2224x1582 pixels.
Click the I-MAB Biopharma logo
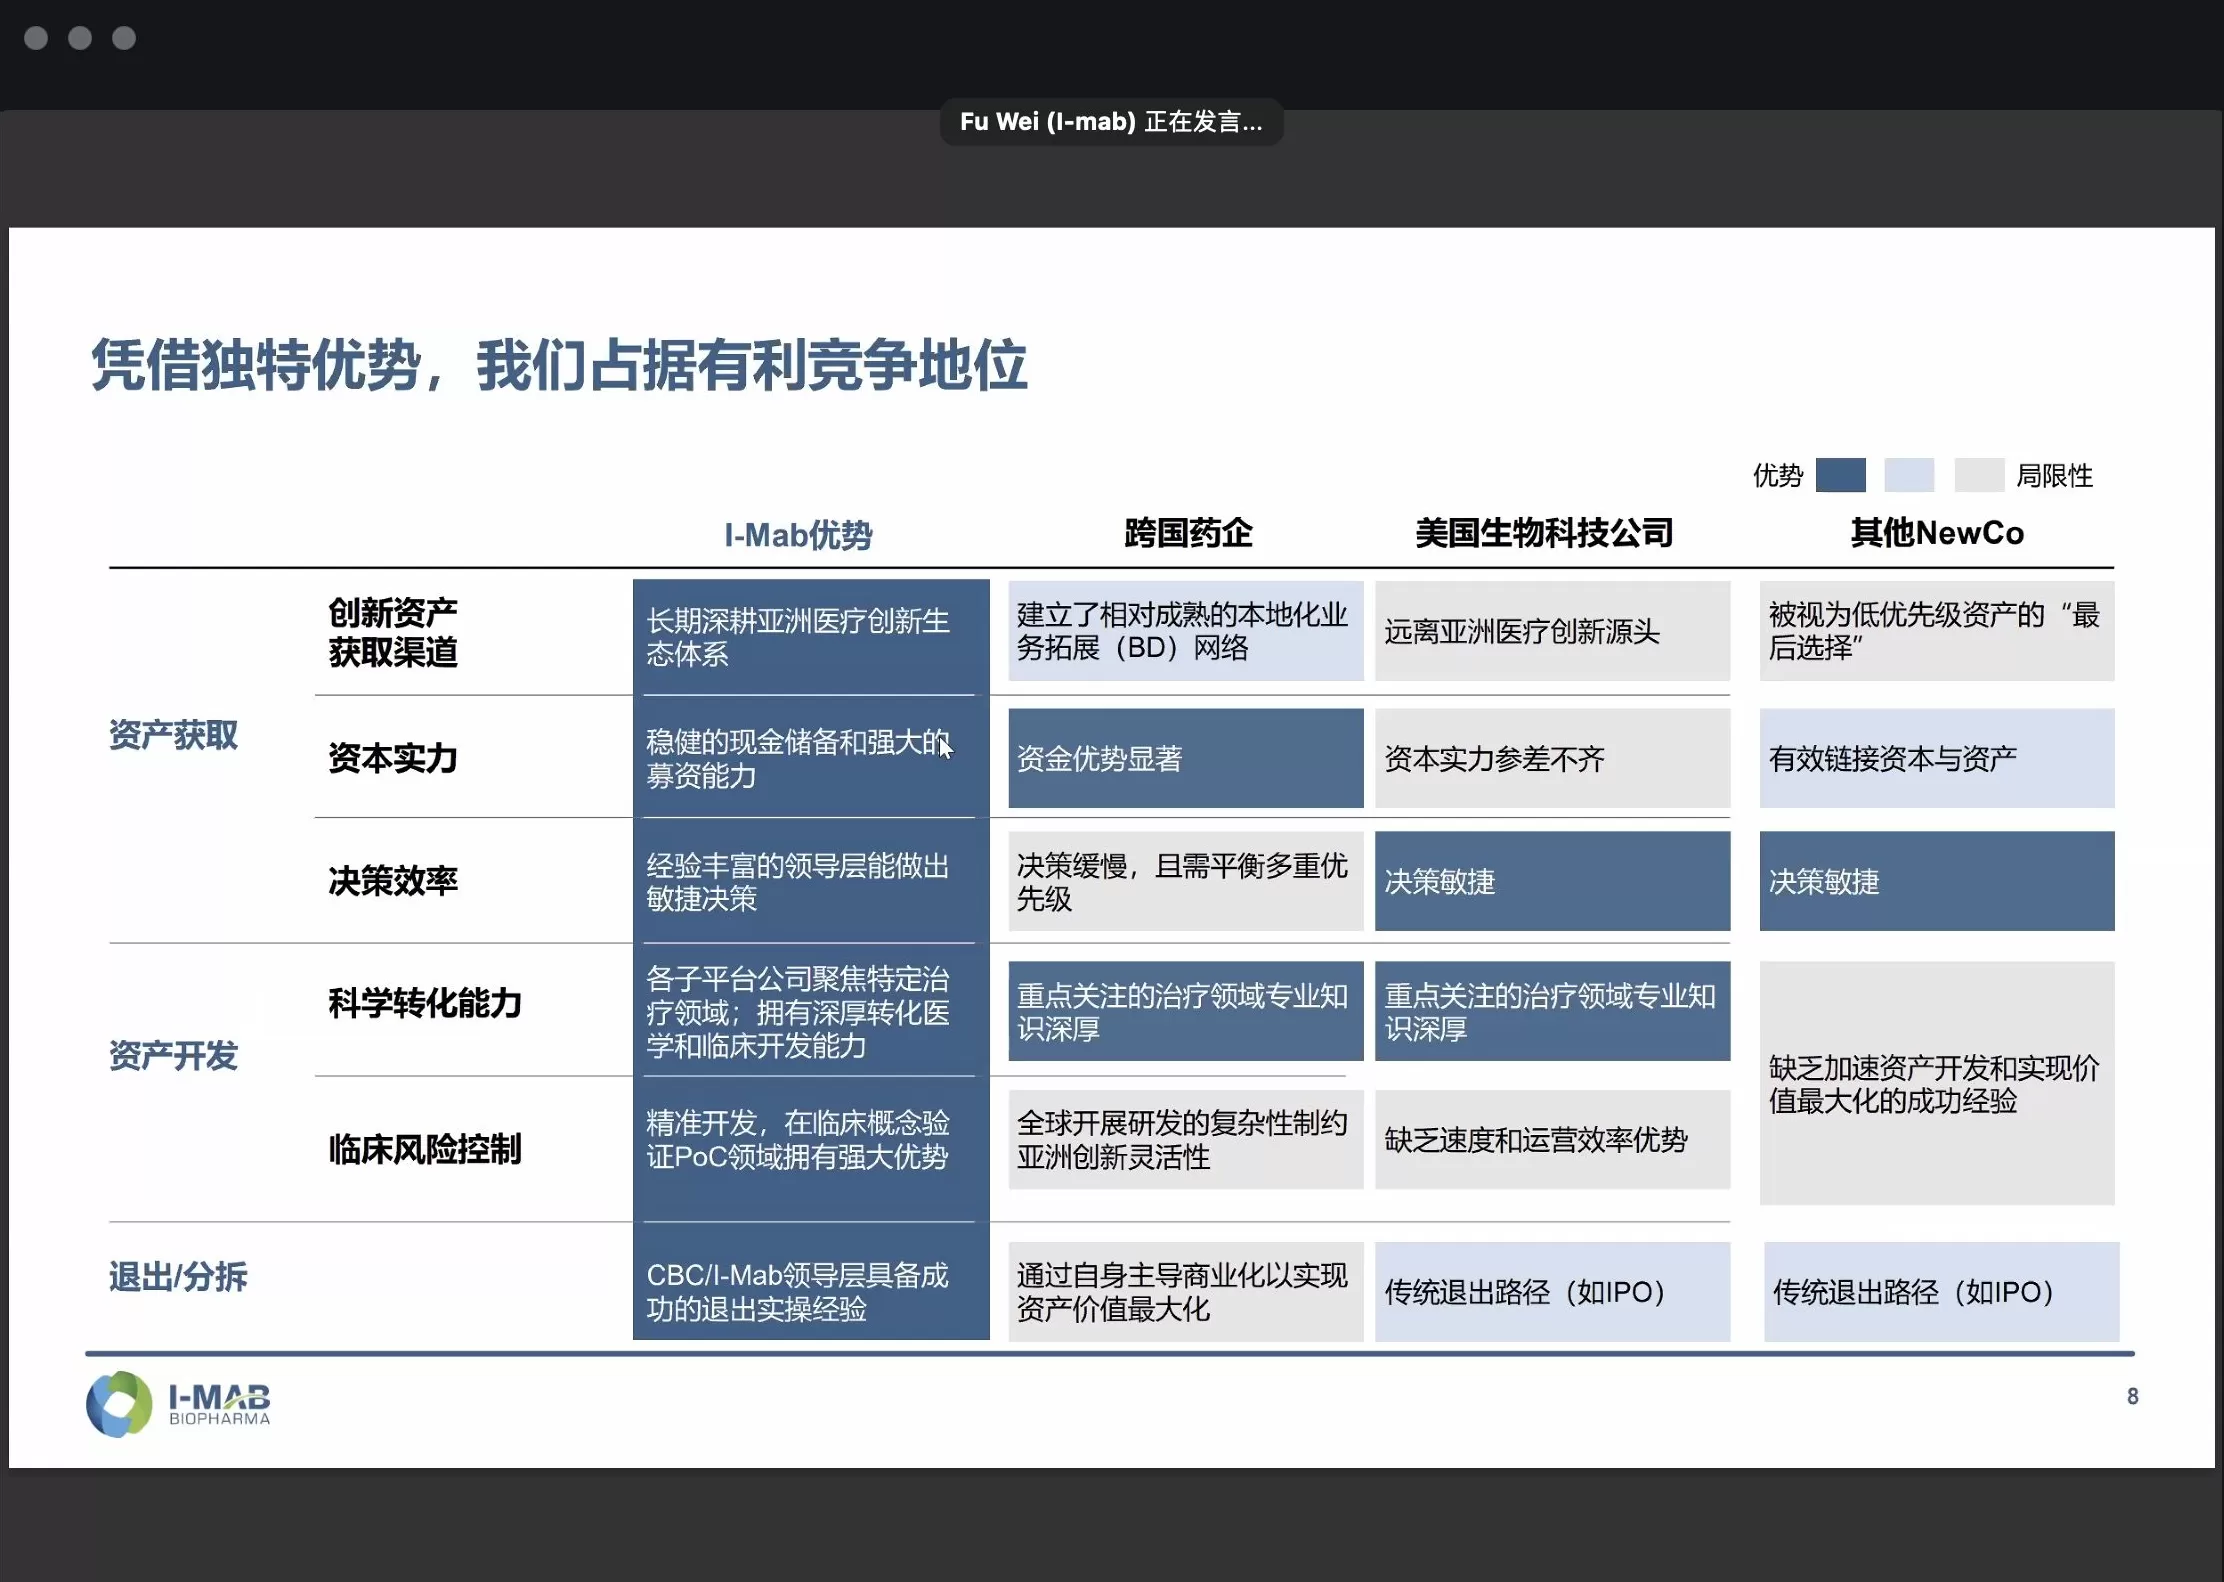point(179,1404)
